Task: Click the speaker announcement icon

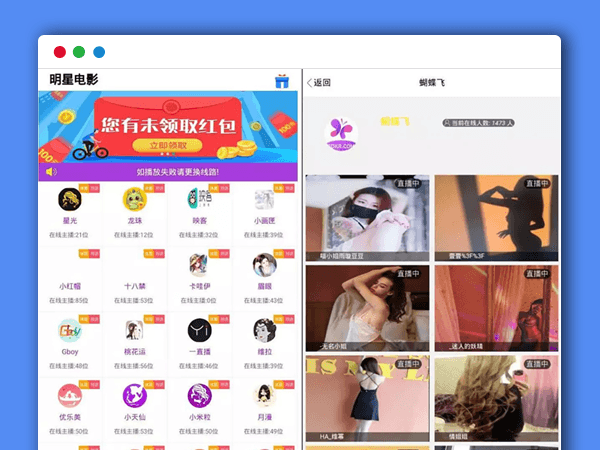Action: click(x=50, y=172)
